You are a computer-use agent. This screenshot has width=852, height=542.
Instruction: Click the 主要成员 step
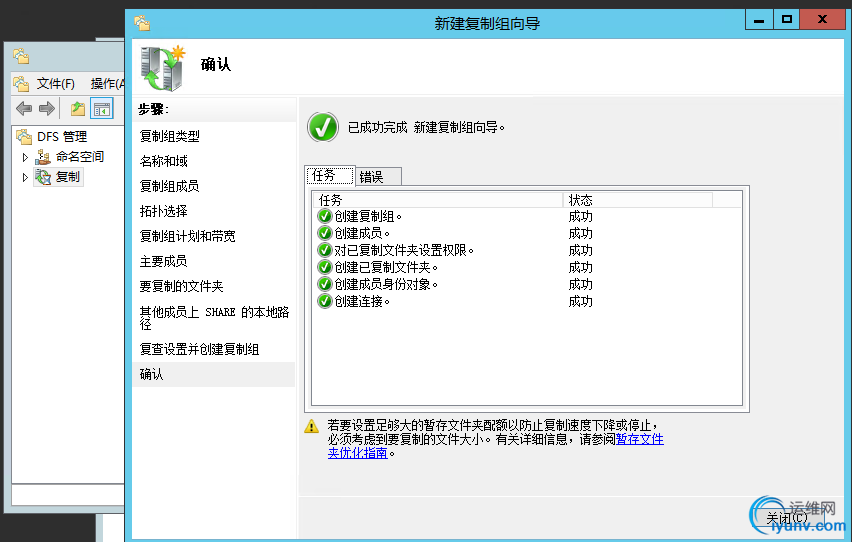click(164, 261)
